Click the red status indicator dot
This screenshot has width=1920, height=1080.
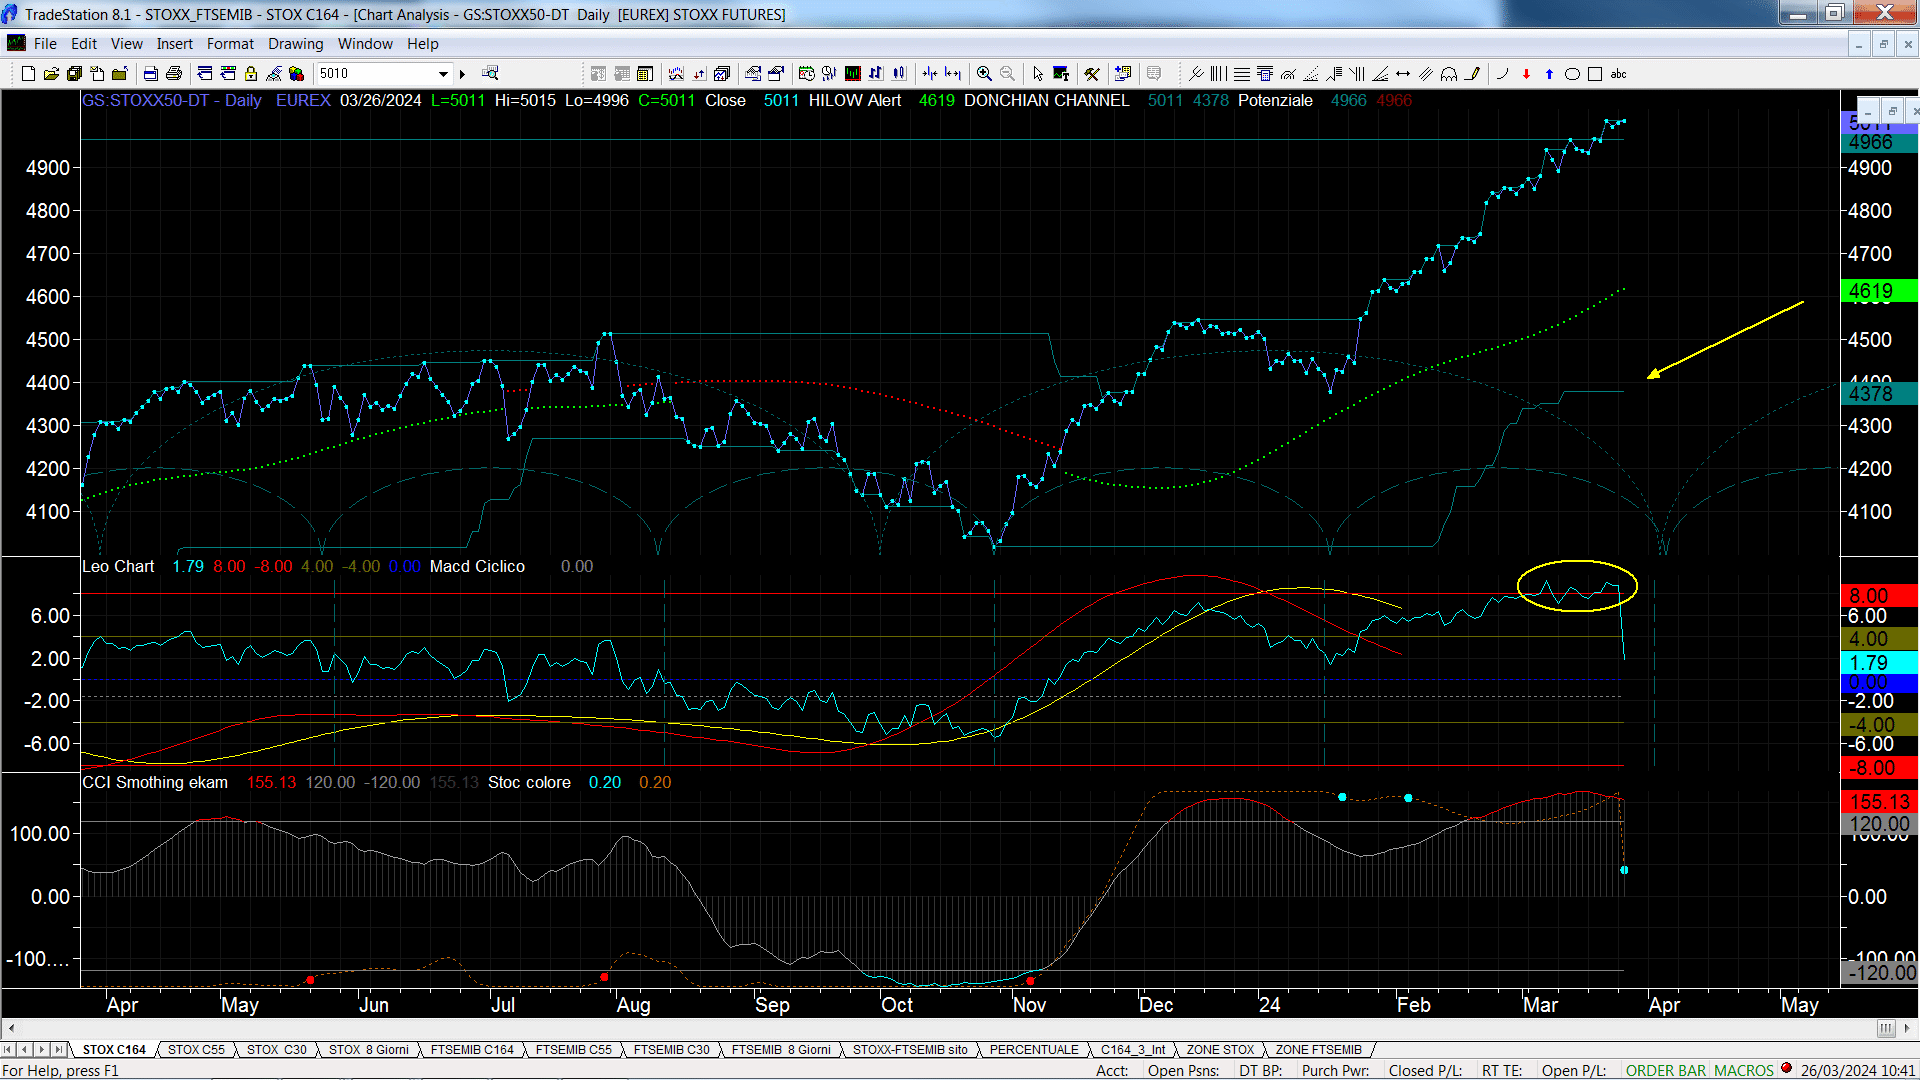1787,1069
